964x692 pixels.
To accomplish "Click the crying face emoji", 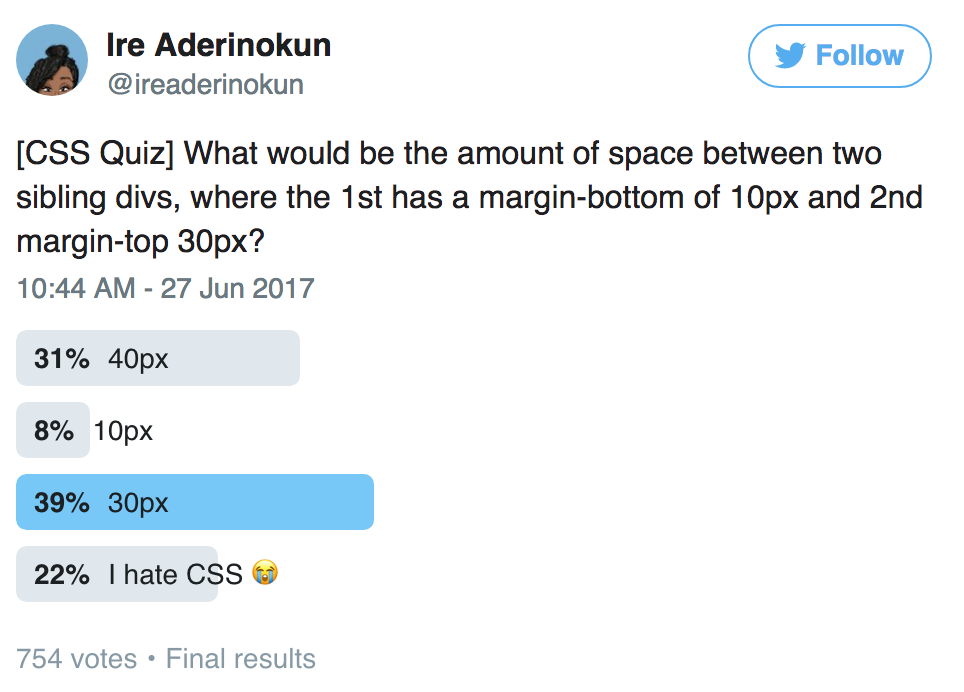I will pos(265,572).
